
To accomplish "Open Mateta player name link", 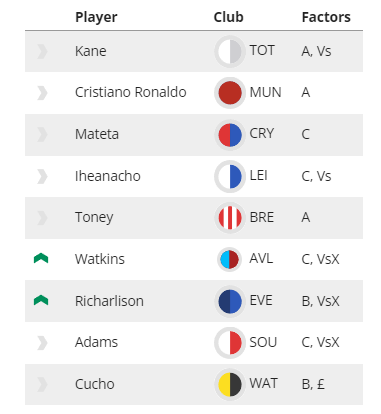I will [97, 134].
